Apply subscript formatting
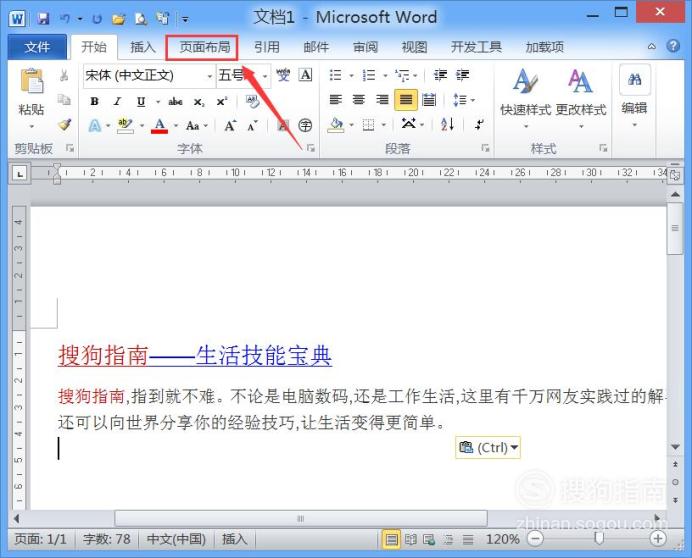692x558 pixels. [x=199, y=102]
